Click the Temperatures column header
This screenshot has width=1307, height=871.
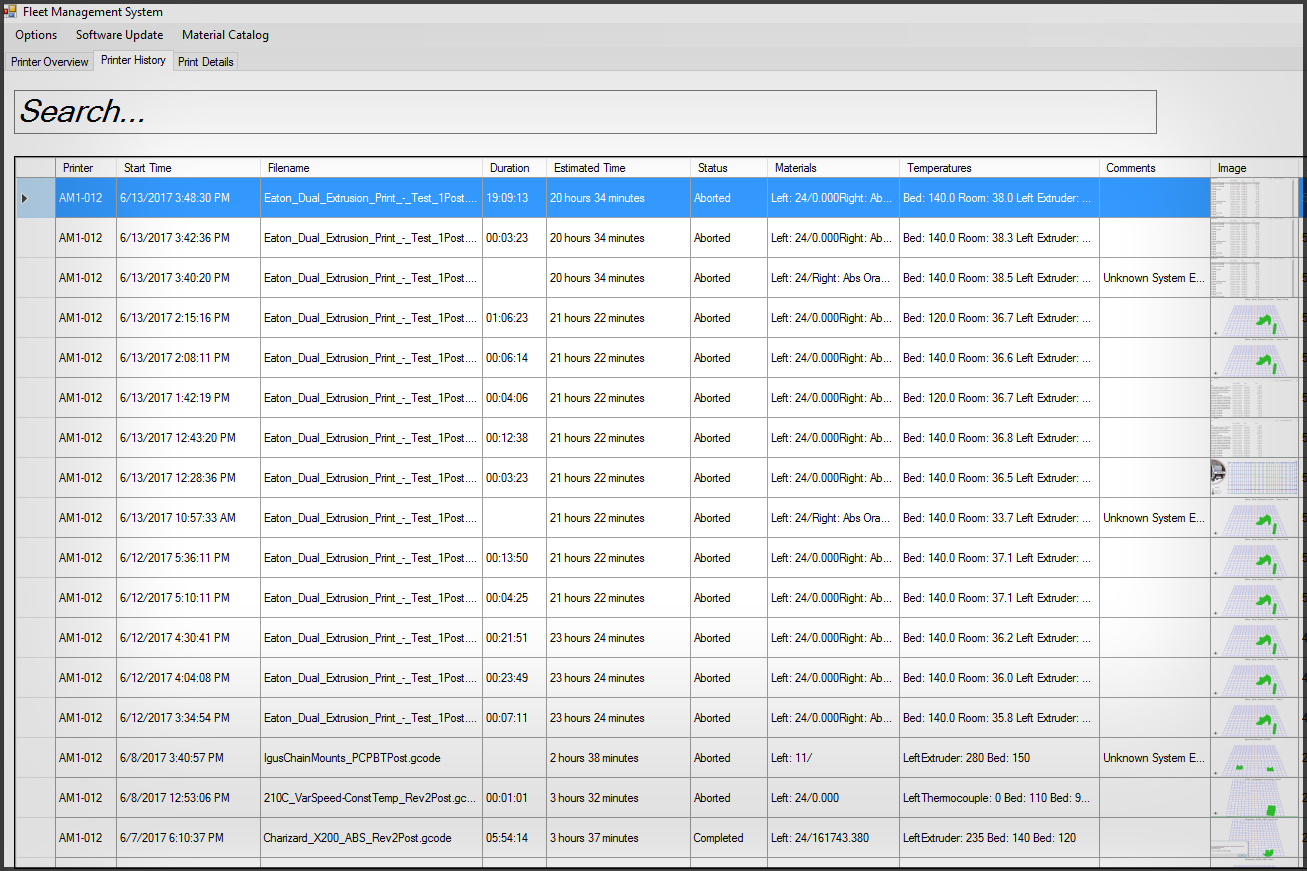999,168
